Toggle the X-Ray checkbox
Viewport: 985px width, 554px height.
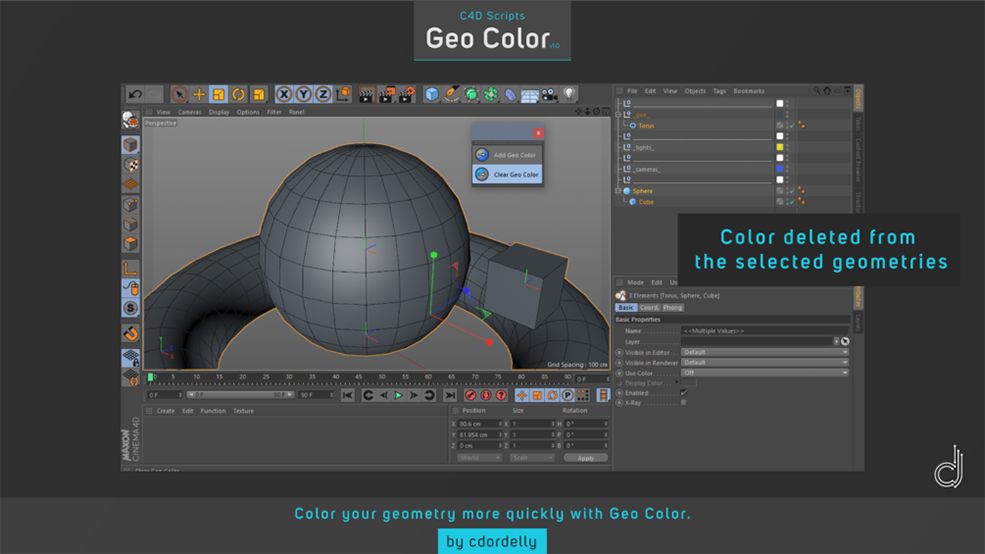click(683, 403)
